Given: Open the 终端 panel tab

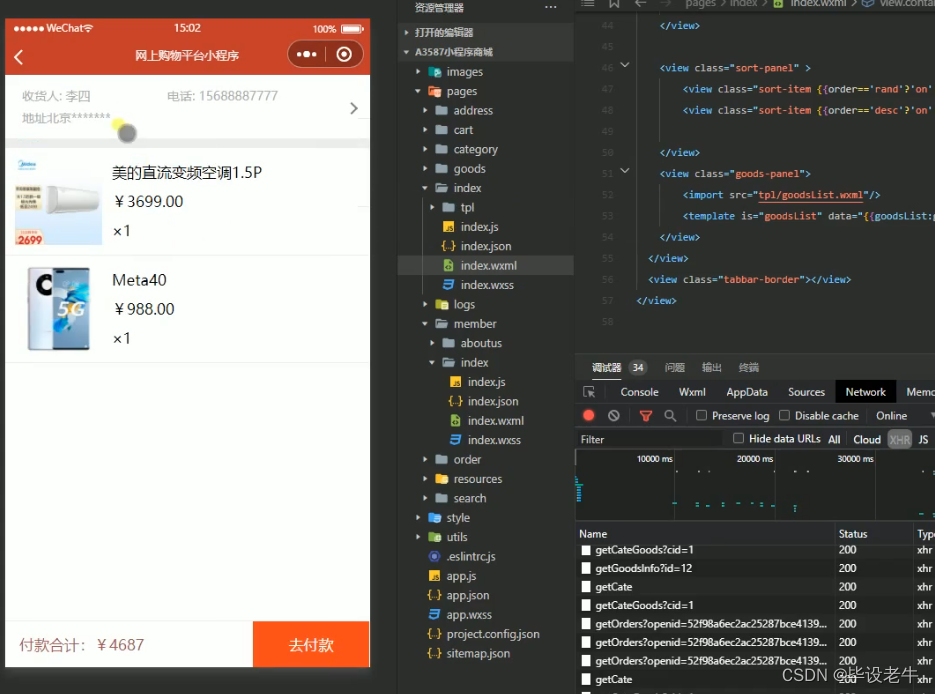Looking at the screenshot, I should pos(748,367).
